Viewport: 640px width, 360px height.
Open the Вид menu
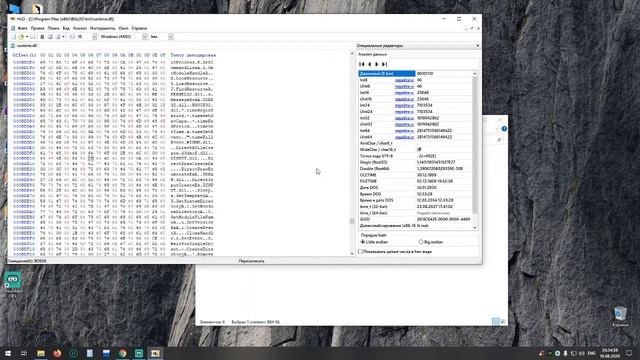coord(66,28)
